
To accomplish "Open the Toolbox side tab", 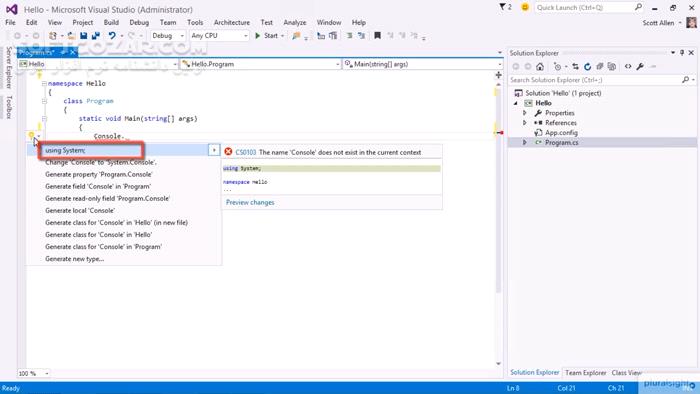I will (x=8, y=107).
